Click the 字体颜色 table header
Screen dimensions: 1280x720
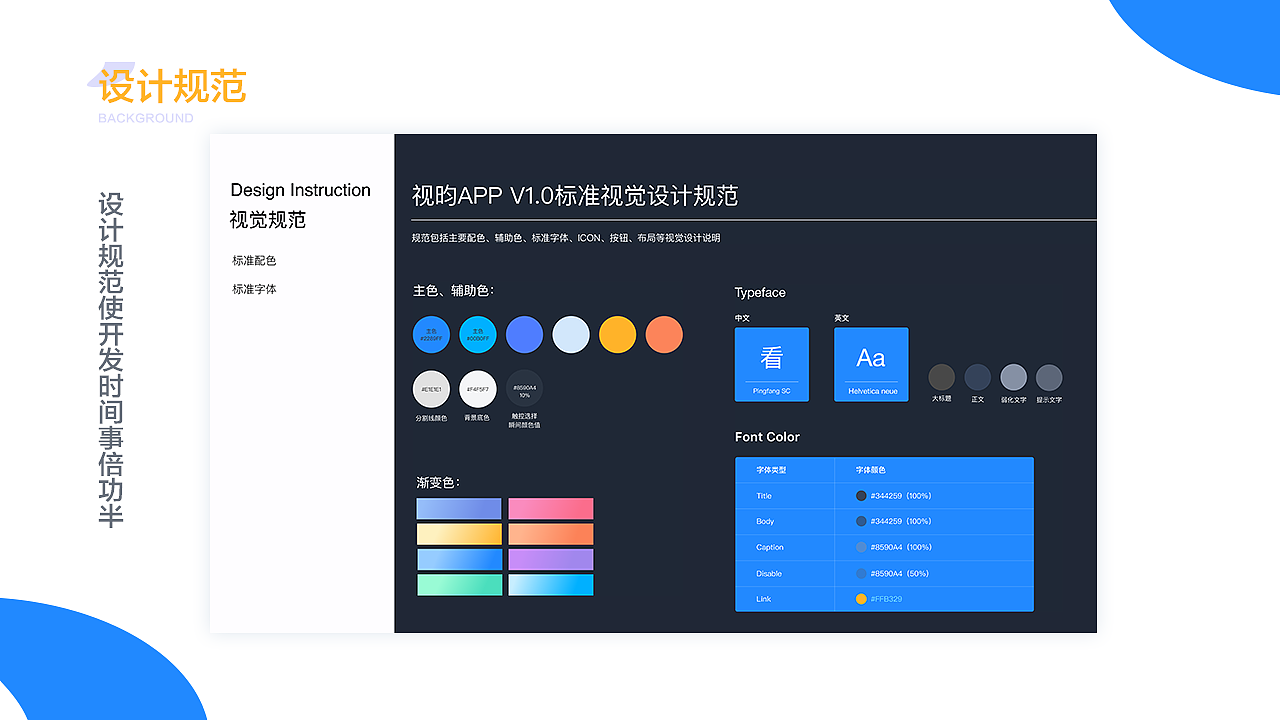870,470
